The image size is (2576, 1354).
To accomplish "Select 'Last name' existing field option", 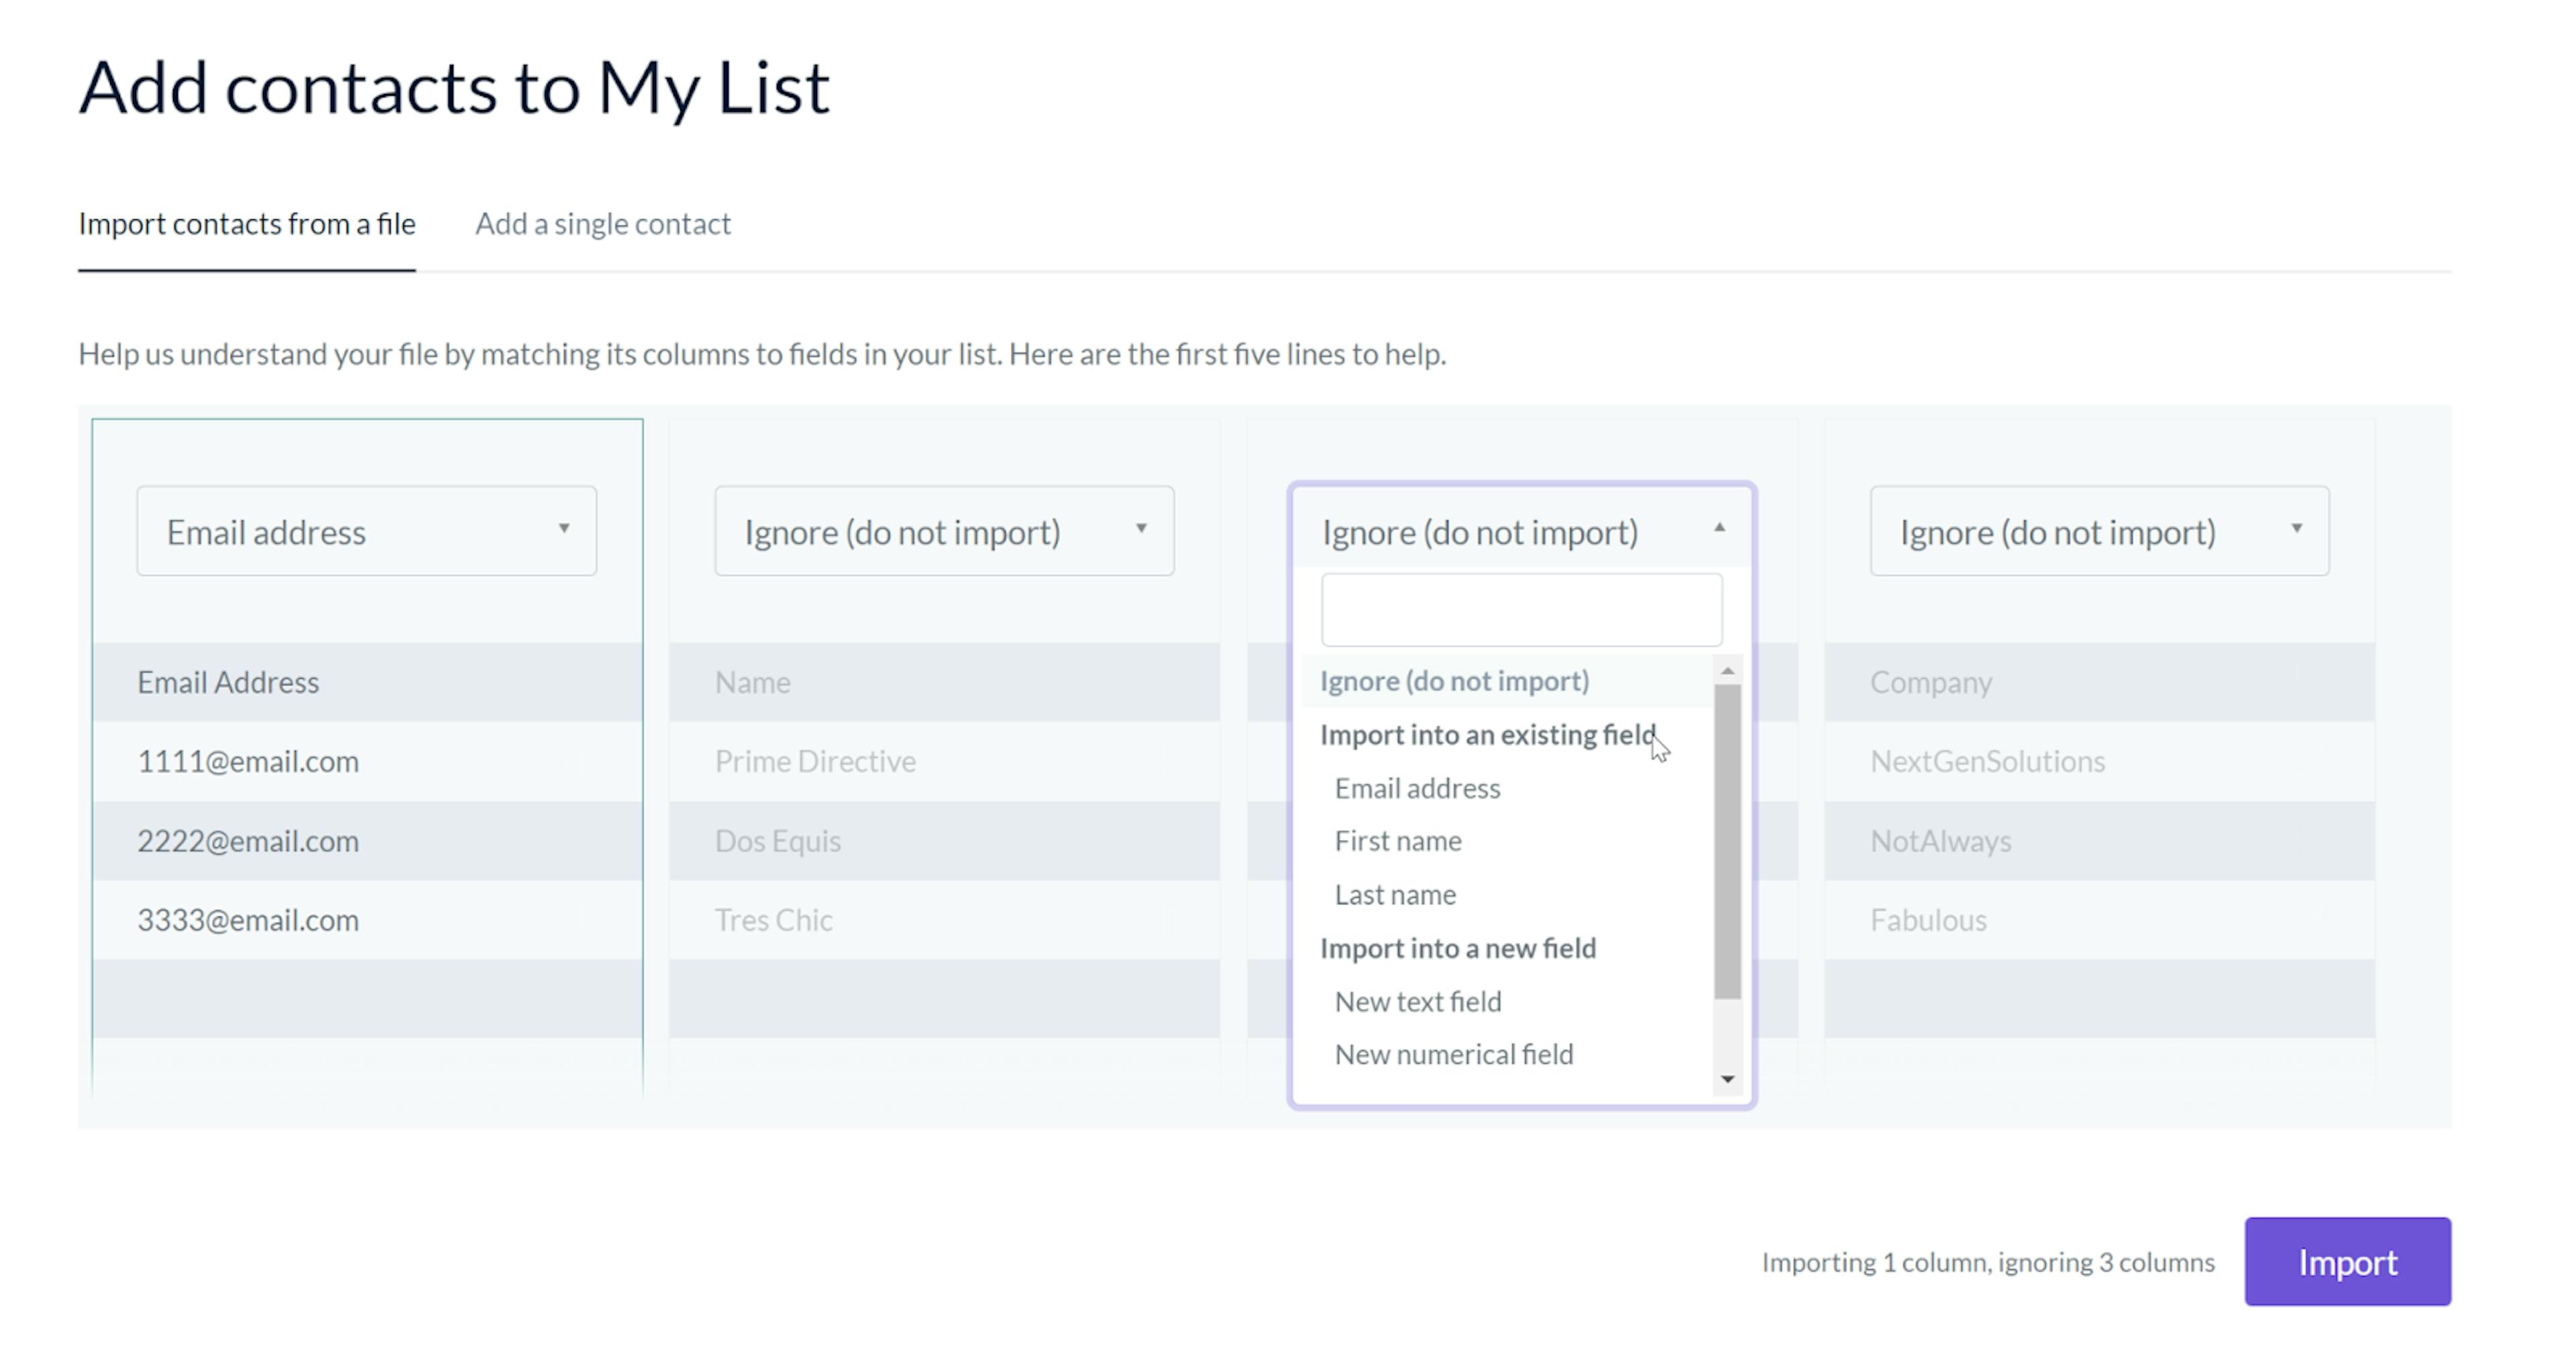I will [1394, 894].
